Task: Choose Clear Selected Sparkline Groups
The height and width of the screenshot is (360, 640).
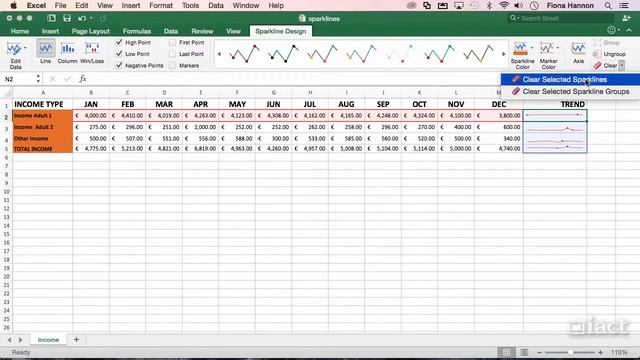Action: click(x=570, y=91)
